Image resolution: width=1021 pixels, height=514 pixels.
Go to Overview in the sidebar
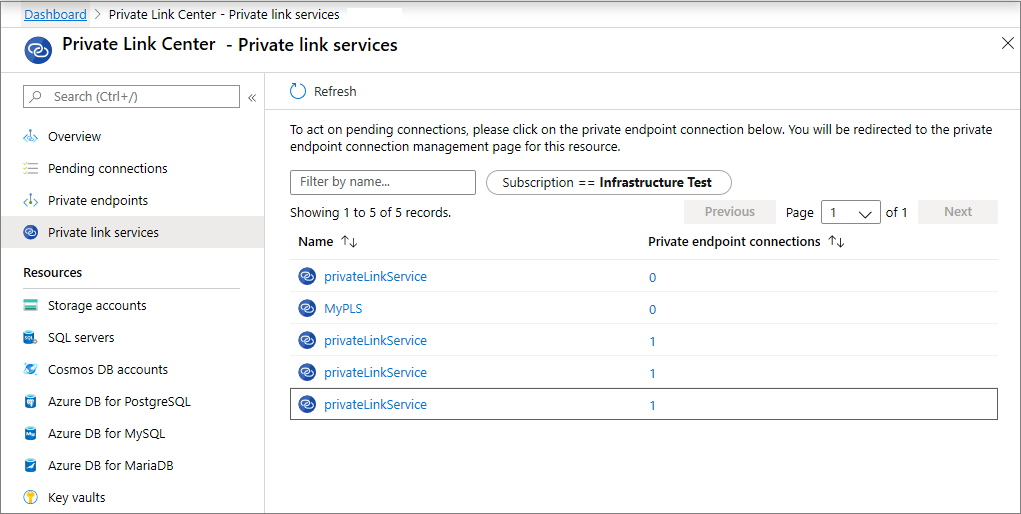click(74, 137)
